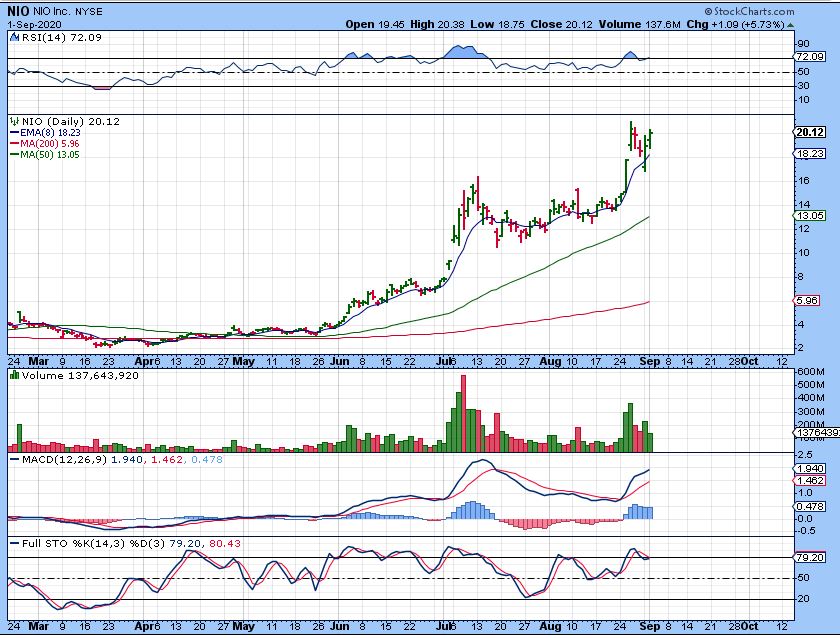Click the 72.09 RSI value tag
This screenshot has height=638, width=840.
807,58
